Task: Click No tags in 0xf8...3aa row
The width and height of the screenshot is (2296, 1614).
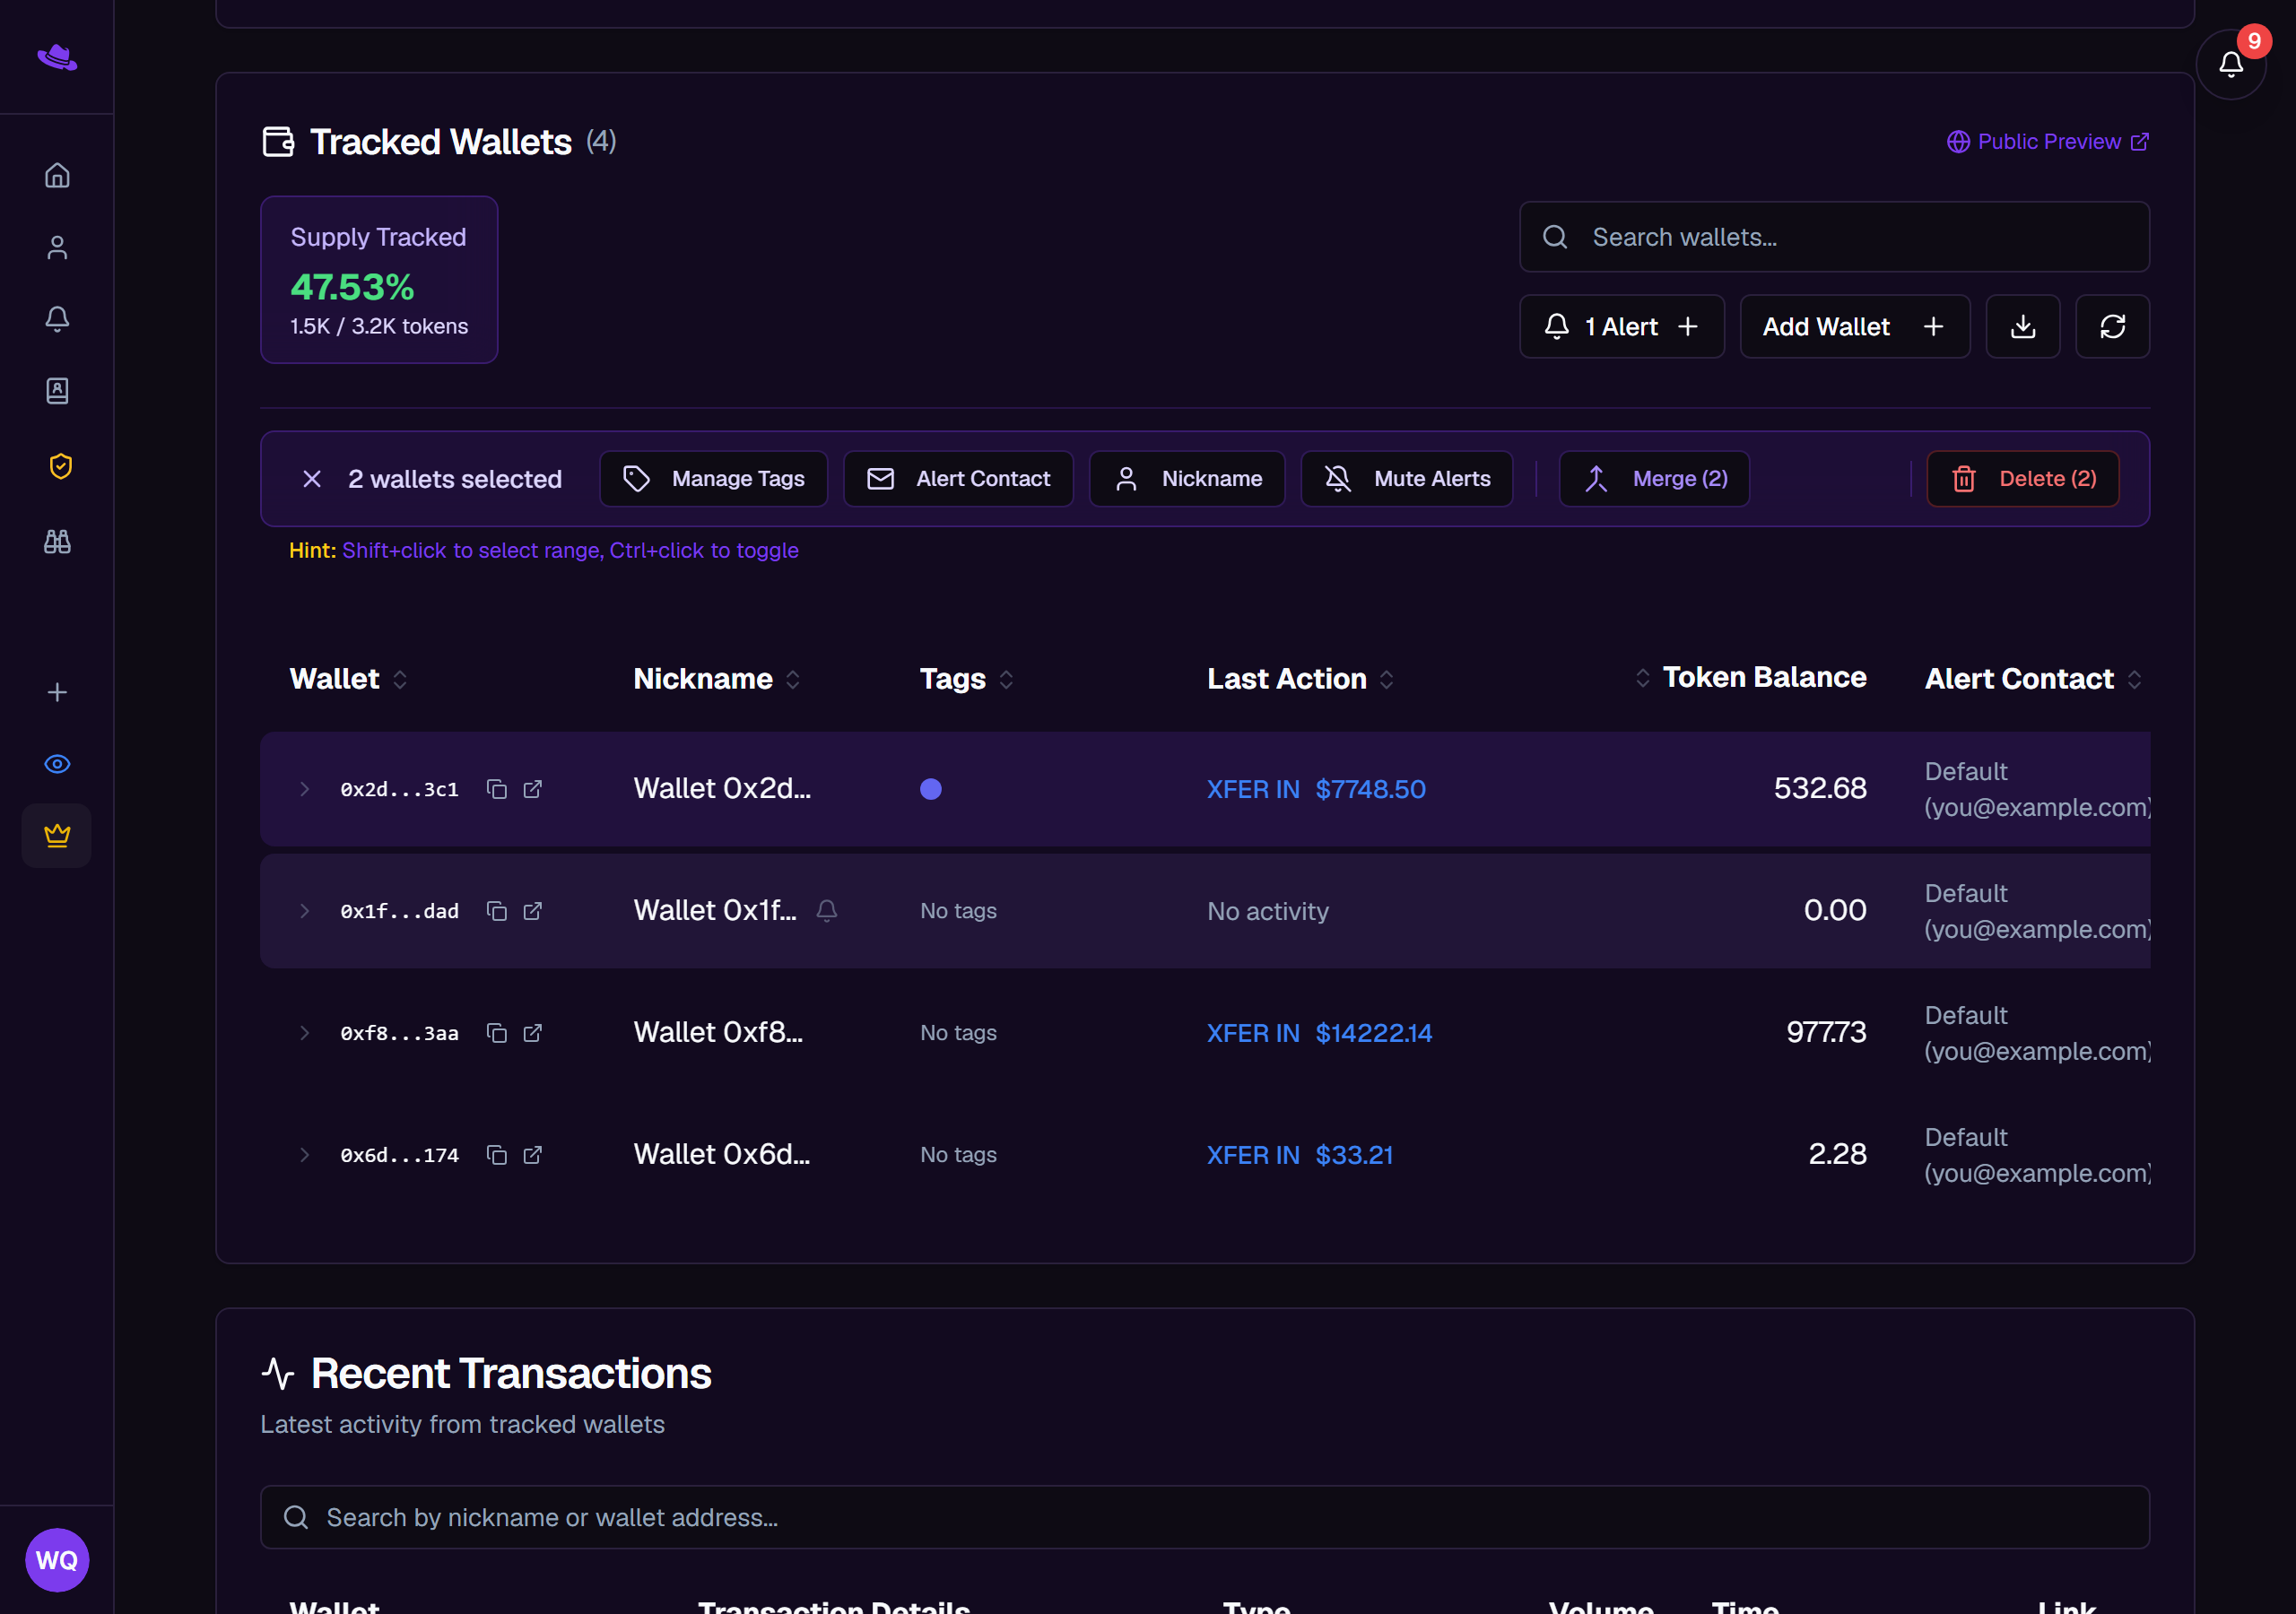Action: coord(958,1033)
